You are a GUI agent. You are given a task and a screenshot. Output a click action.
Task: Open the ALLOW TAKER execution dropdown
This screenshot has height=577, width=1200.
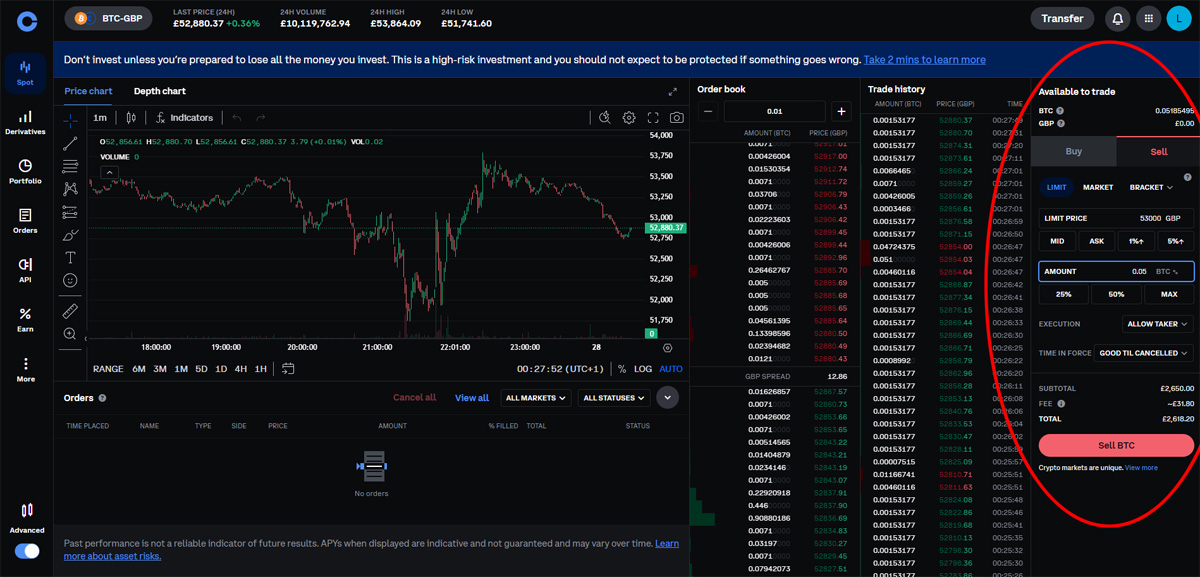coord(1158,324)
